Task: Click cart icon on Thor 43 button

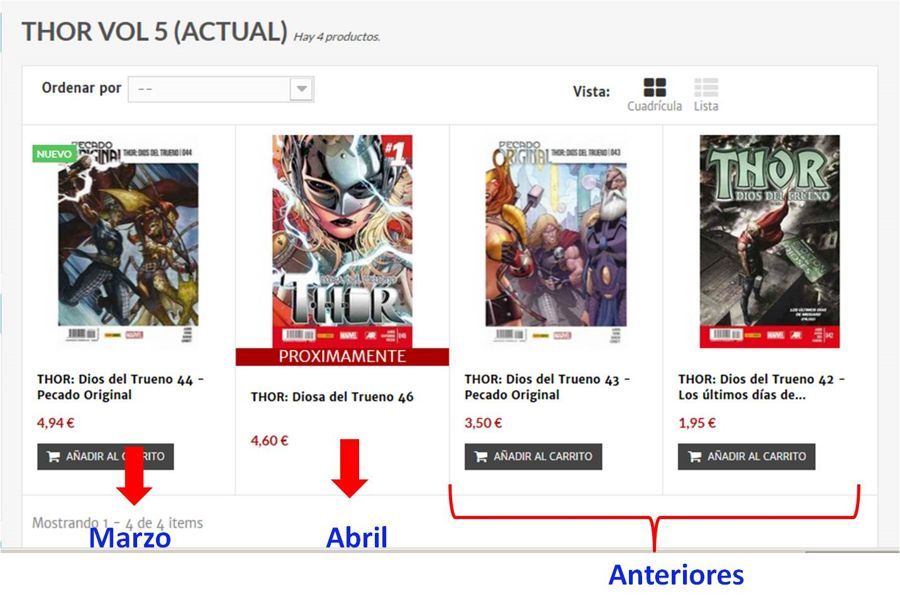Action: tap(480, 457)
